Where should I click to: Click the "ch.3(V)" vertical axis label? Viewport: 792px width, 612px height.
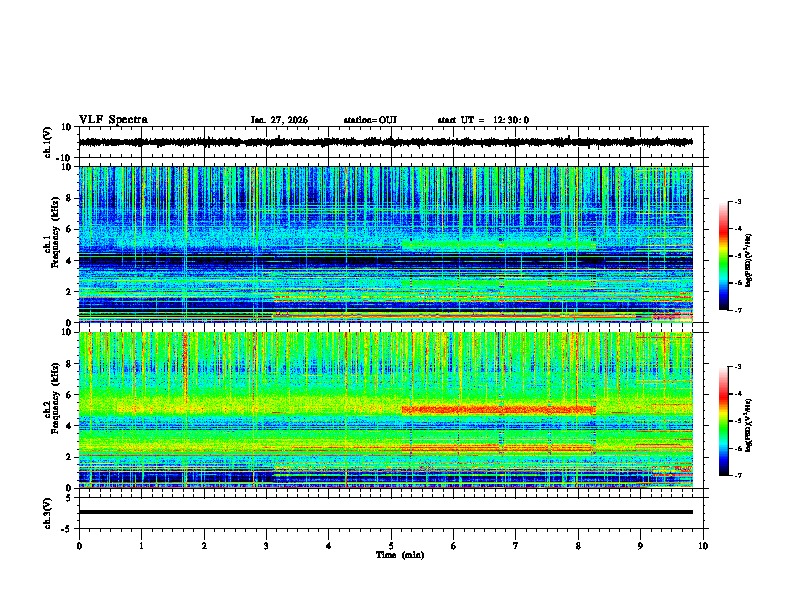pyautogui.click(x=48, y=513)
